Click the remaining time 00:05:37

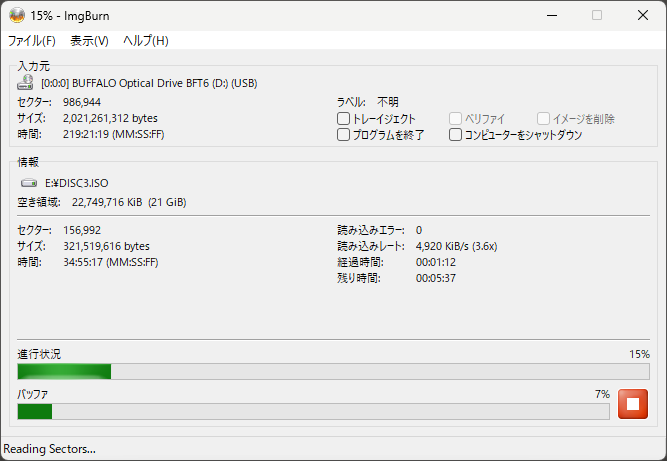point(436,278)
